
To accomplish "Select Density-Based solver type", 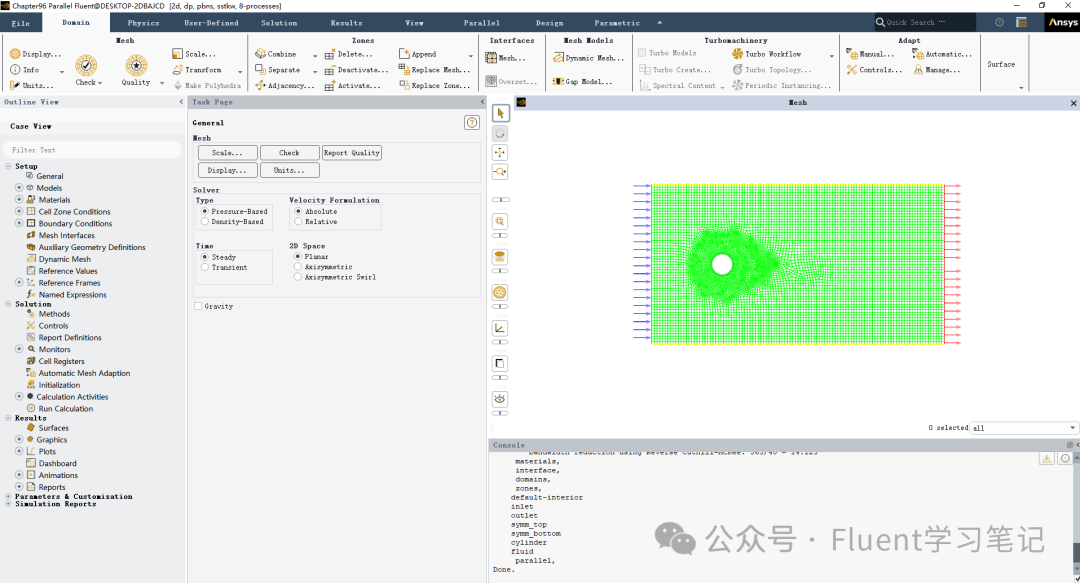I will (x=205, y=222).
